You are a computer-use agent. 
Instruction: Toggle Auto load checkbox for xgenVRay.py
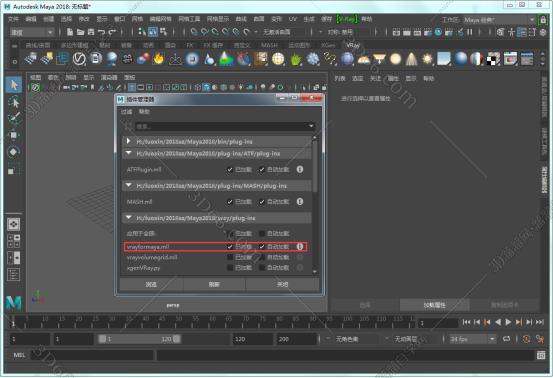click(x=262, y=268)
